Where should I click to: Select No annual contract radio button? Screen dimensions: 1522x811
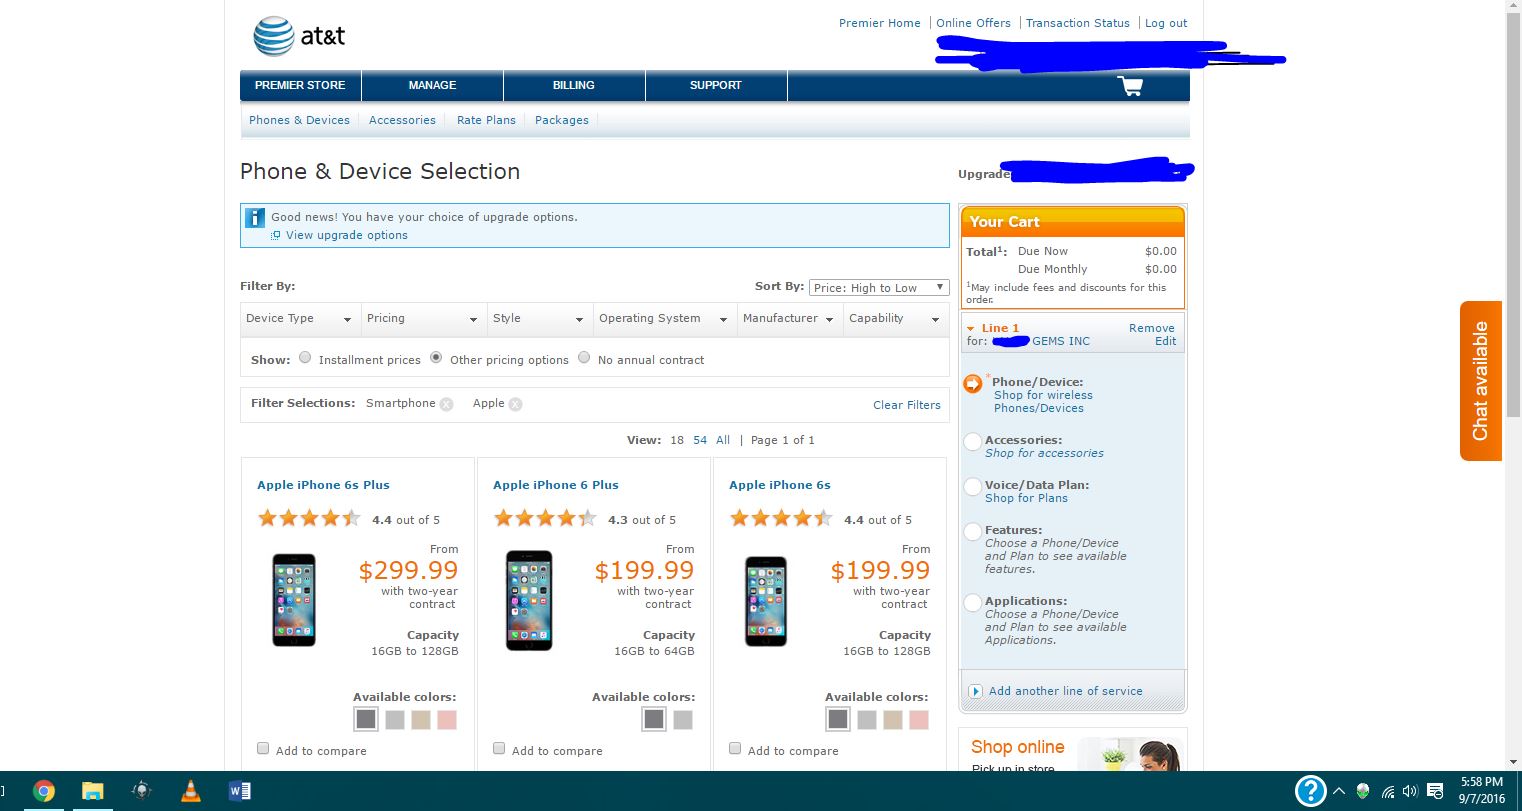(584, 358)
